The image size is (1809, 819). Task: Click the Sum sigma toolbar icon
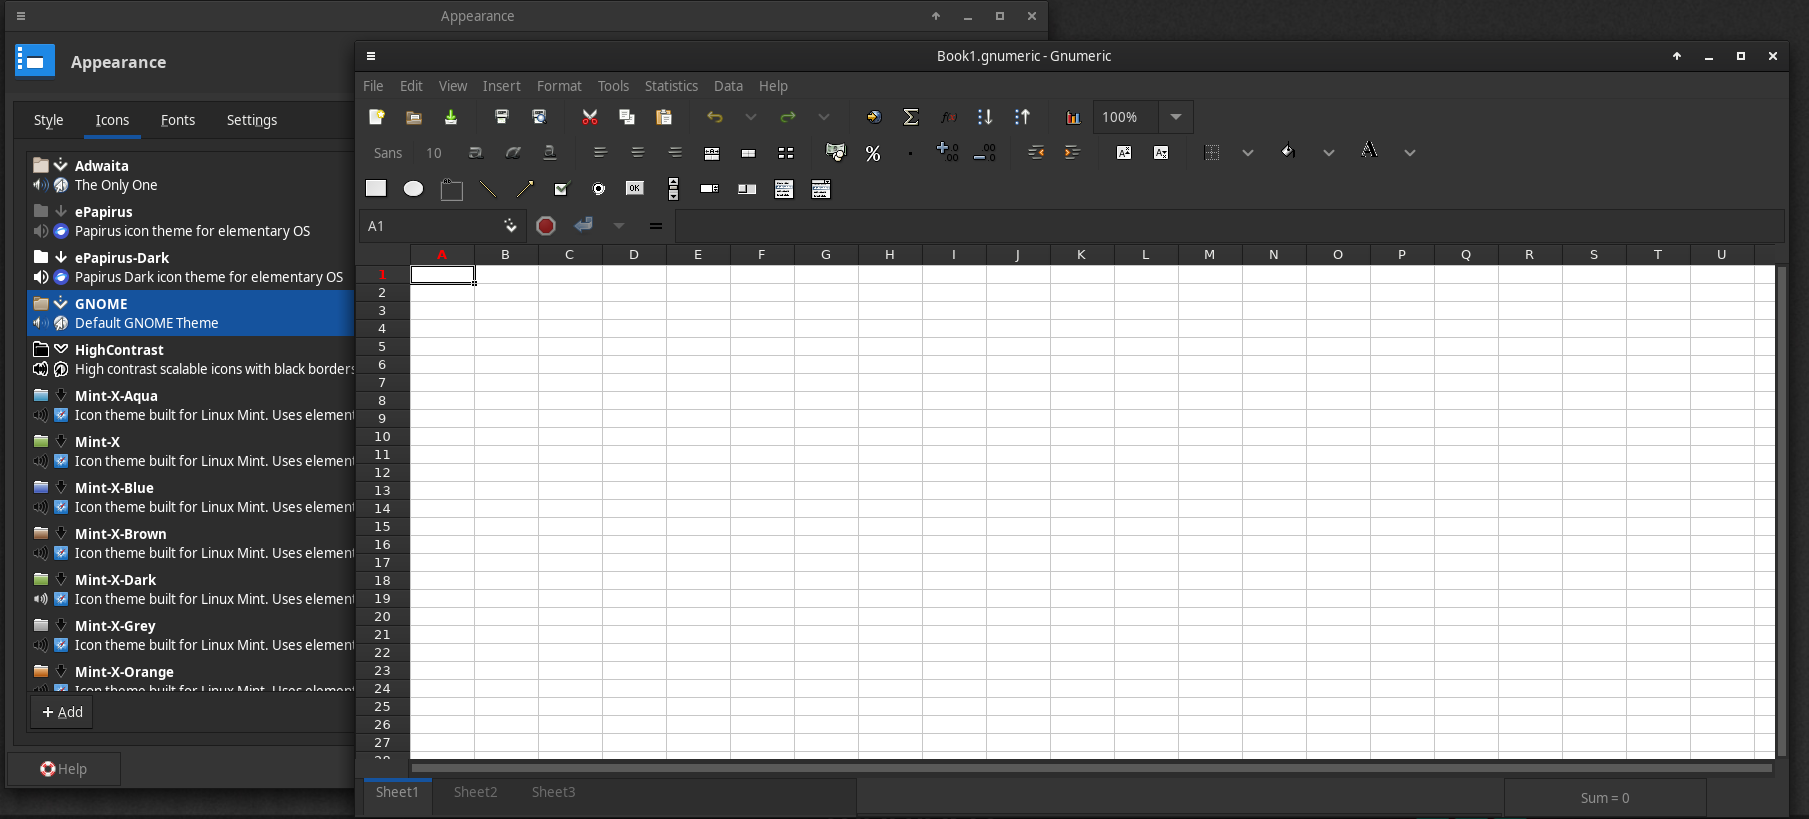pos(911,117)
